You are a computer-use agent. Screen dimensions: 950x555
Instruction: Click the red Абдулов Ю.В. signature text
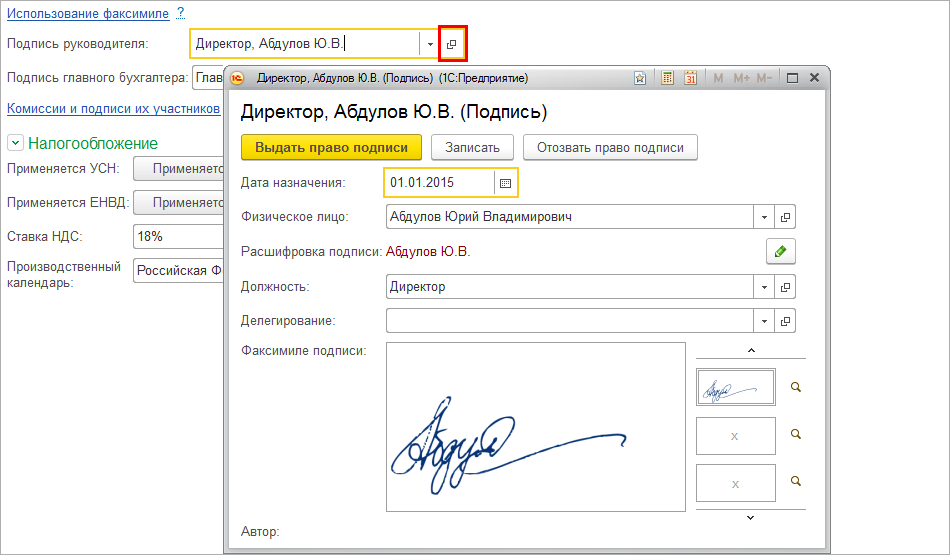428,251
